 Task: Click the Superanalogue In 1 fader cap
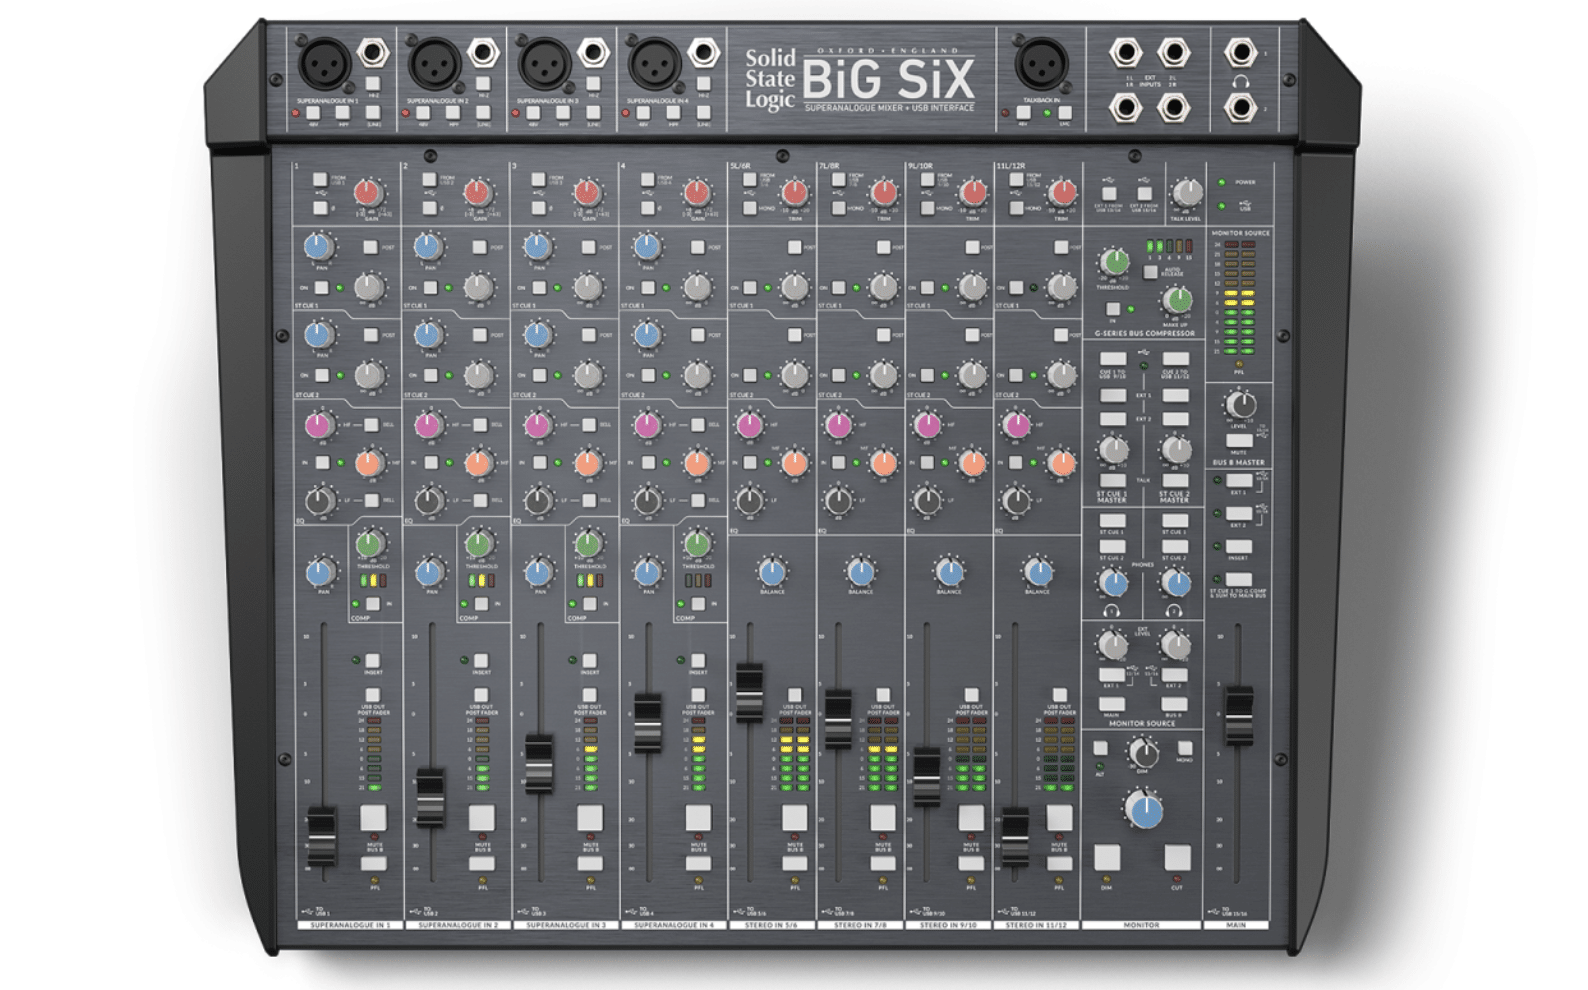tap(321, 835)
